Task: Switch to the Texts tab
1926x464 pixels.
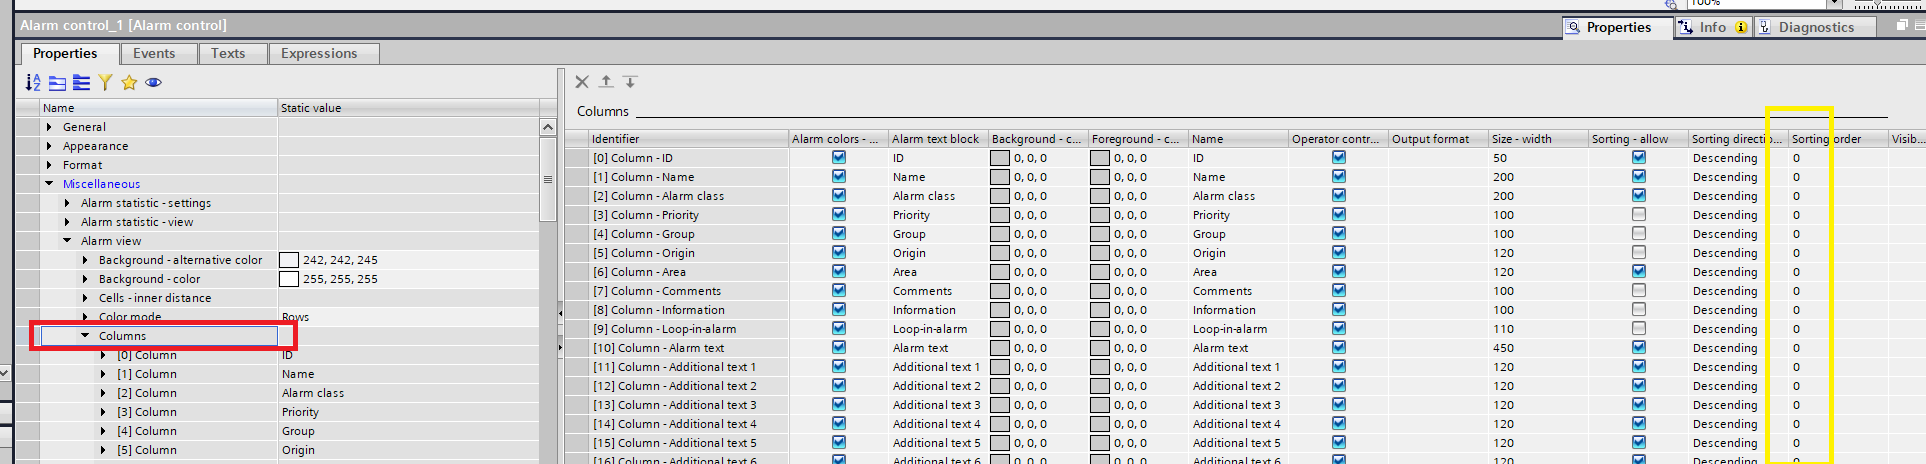Action: (228, 54)
